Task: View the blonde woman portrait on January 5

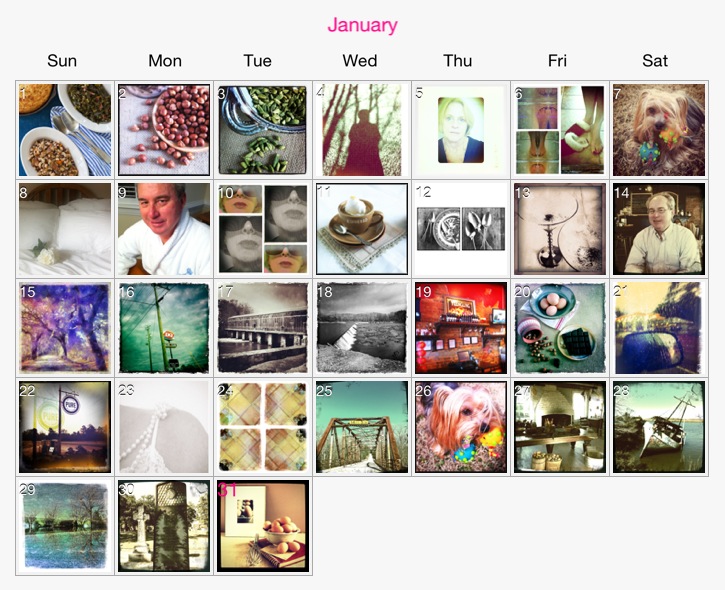Action: 460,131
